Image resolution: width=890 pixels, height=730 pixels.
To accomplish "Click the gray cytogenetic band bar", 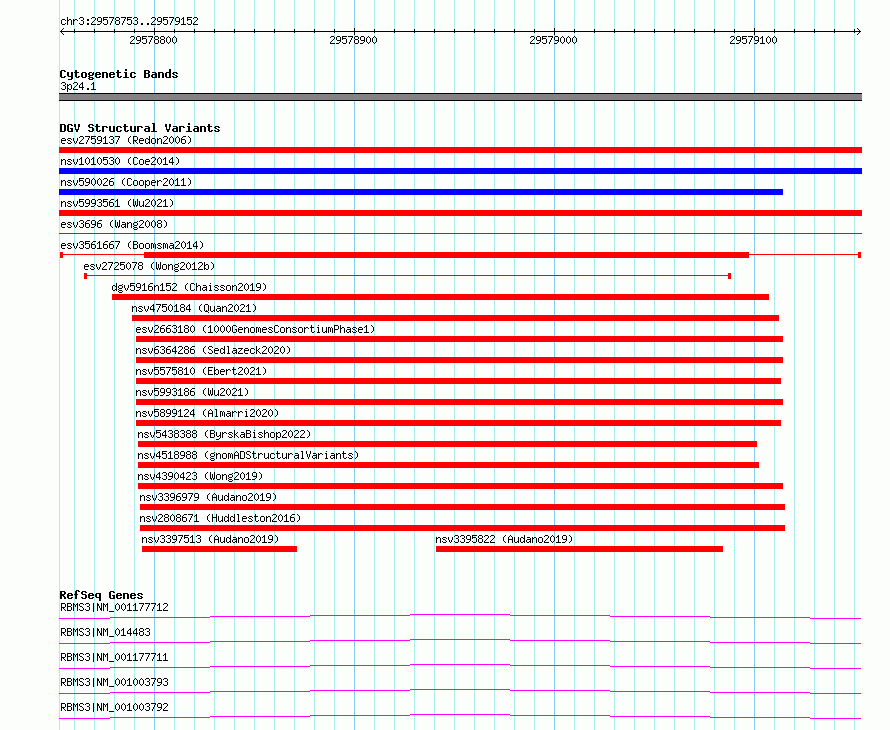I will [460, 97].
